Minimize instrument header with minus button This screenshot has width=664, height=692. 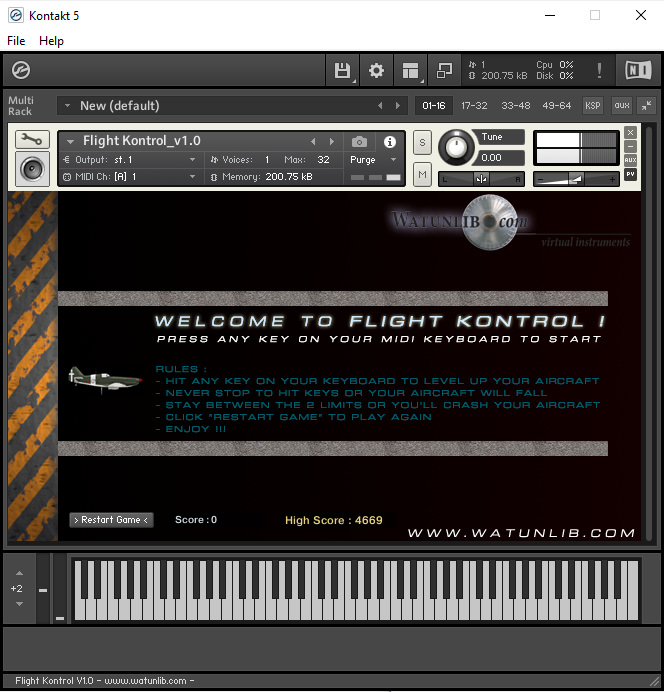[630, 146]
